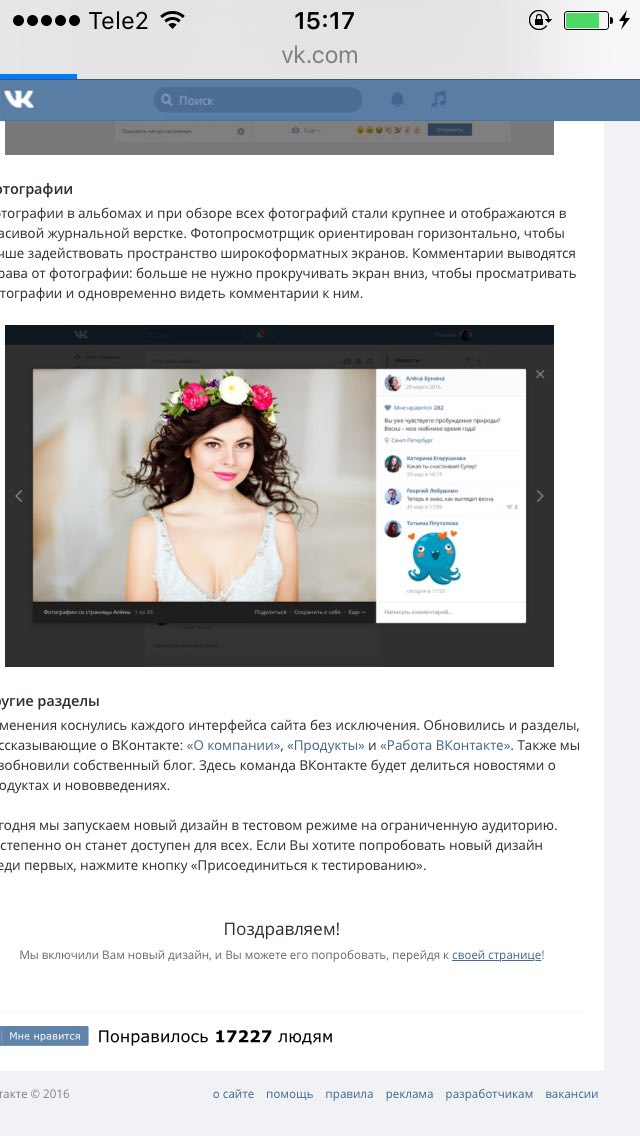The height and width of the screenshot is (1136, 640).
Task: Follow the своей странице link
Action: (x=496, y=955)
